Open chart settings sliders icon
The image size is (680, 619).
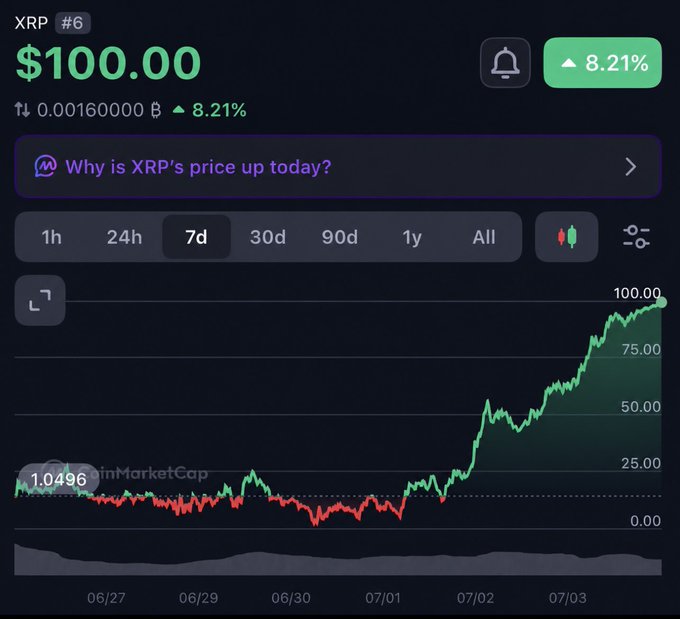point(636,237)
